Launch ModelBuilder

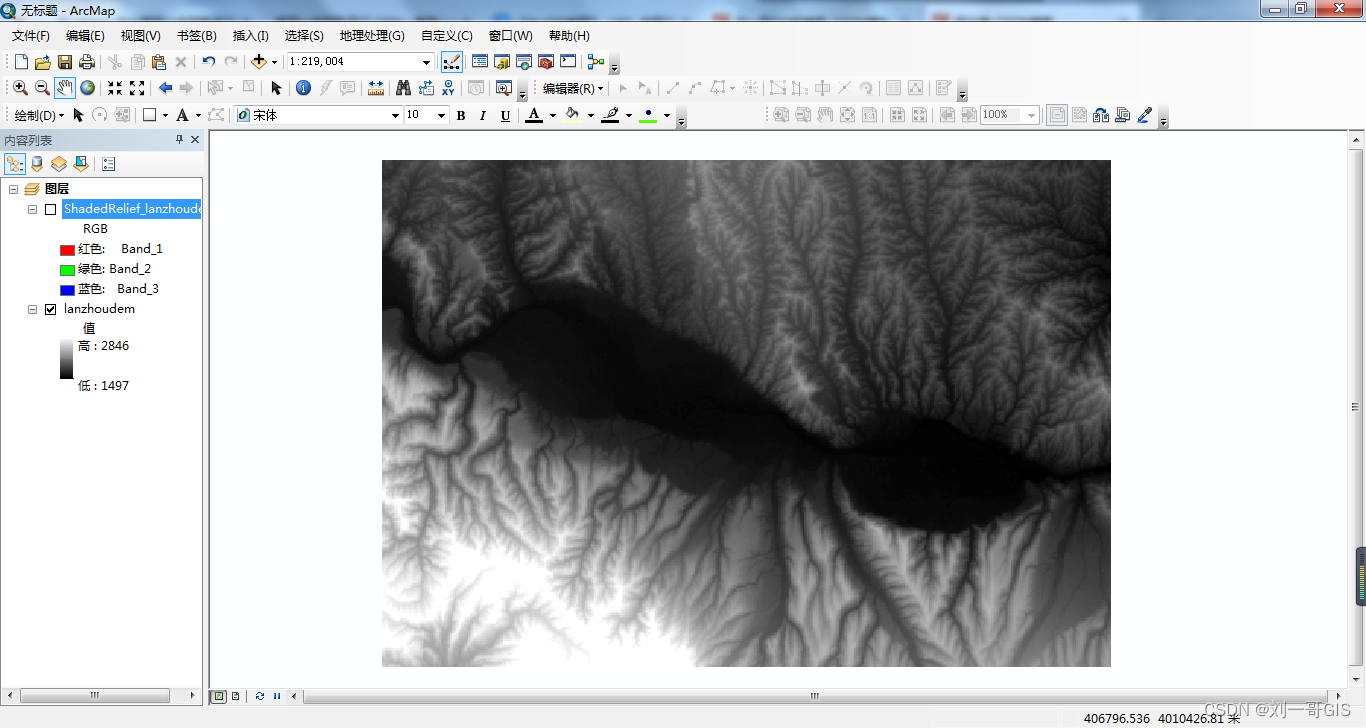pyautogui.click(x=596, y=62)
